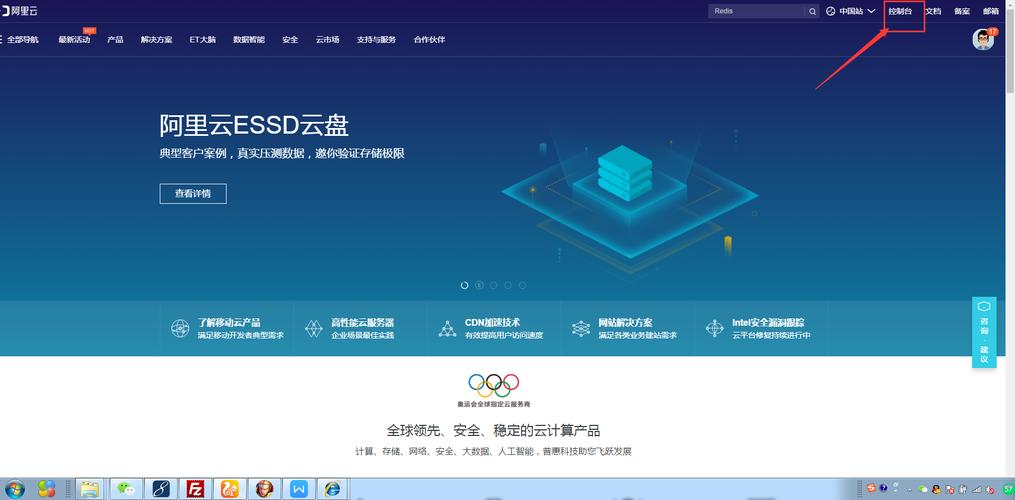Click the 阿里云ESSD云盘 banner title
Screen dimensions: 1015x500
[254, 126]
